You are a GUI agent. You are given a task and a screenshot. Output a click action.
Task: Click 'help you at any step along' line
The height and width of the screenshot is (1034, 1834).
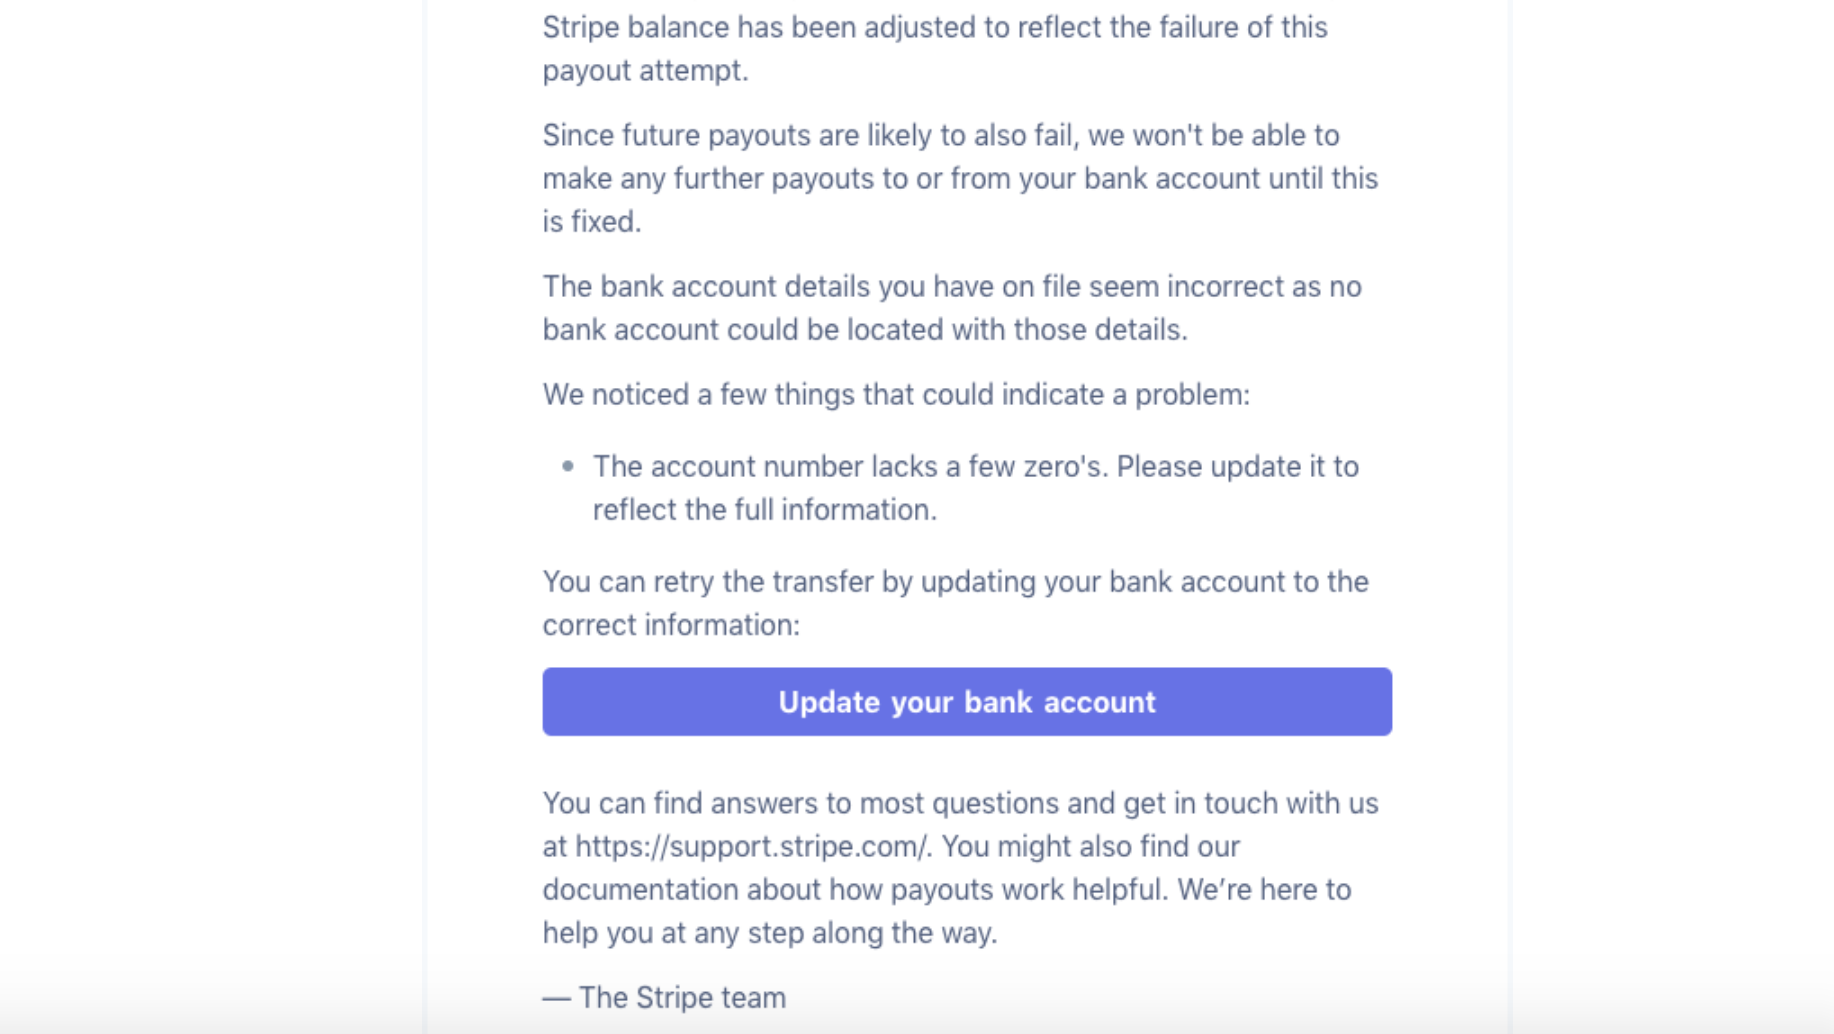pos(770,933)
